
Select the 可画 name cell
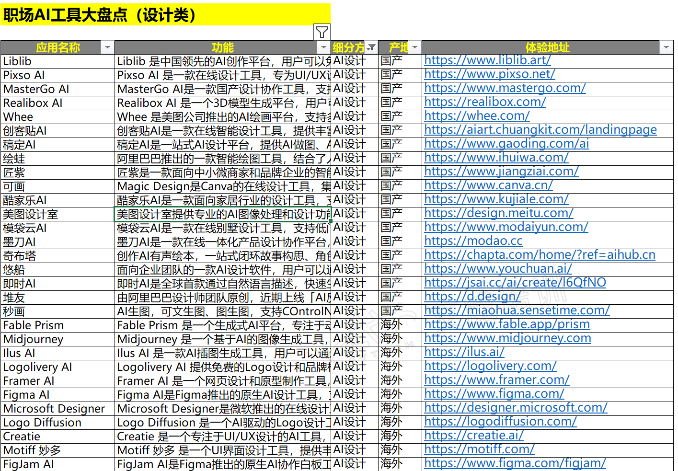tap(58, 186)
